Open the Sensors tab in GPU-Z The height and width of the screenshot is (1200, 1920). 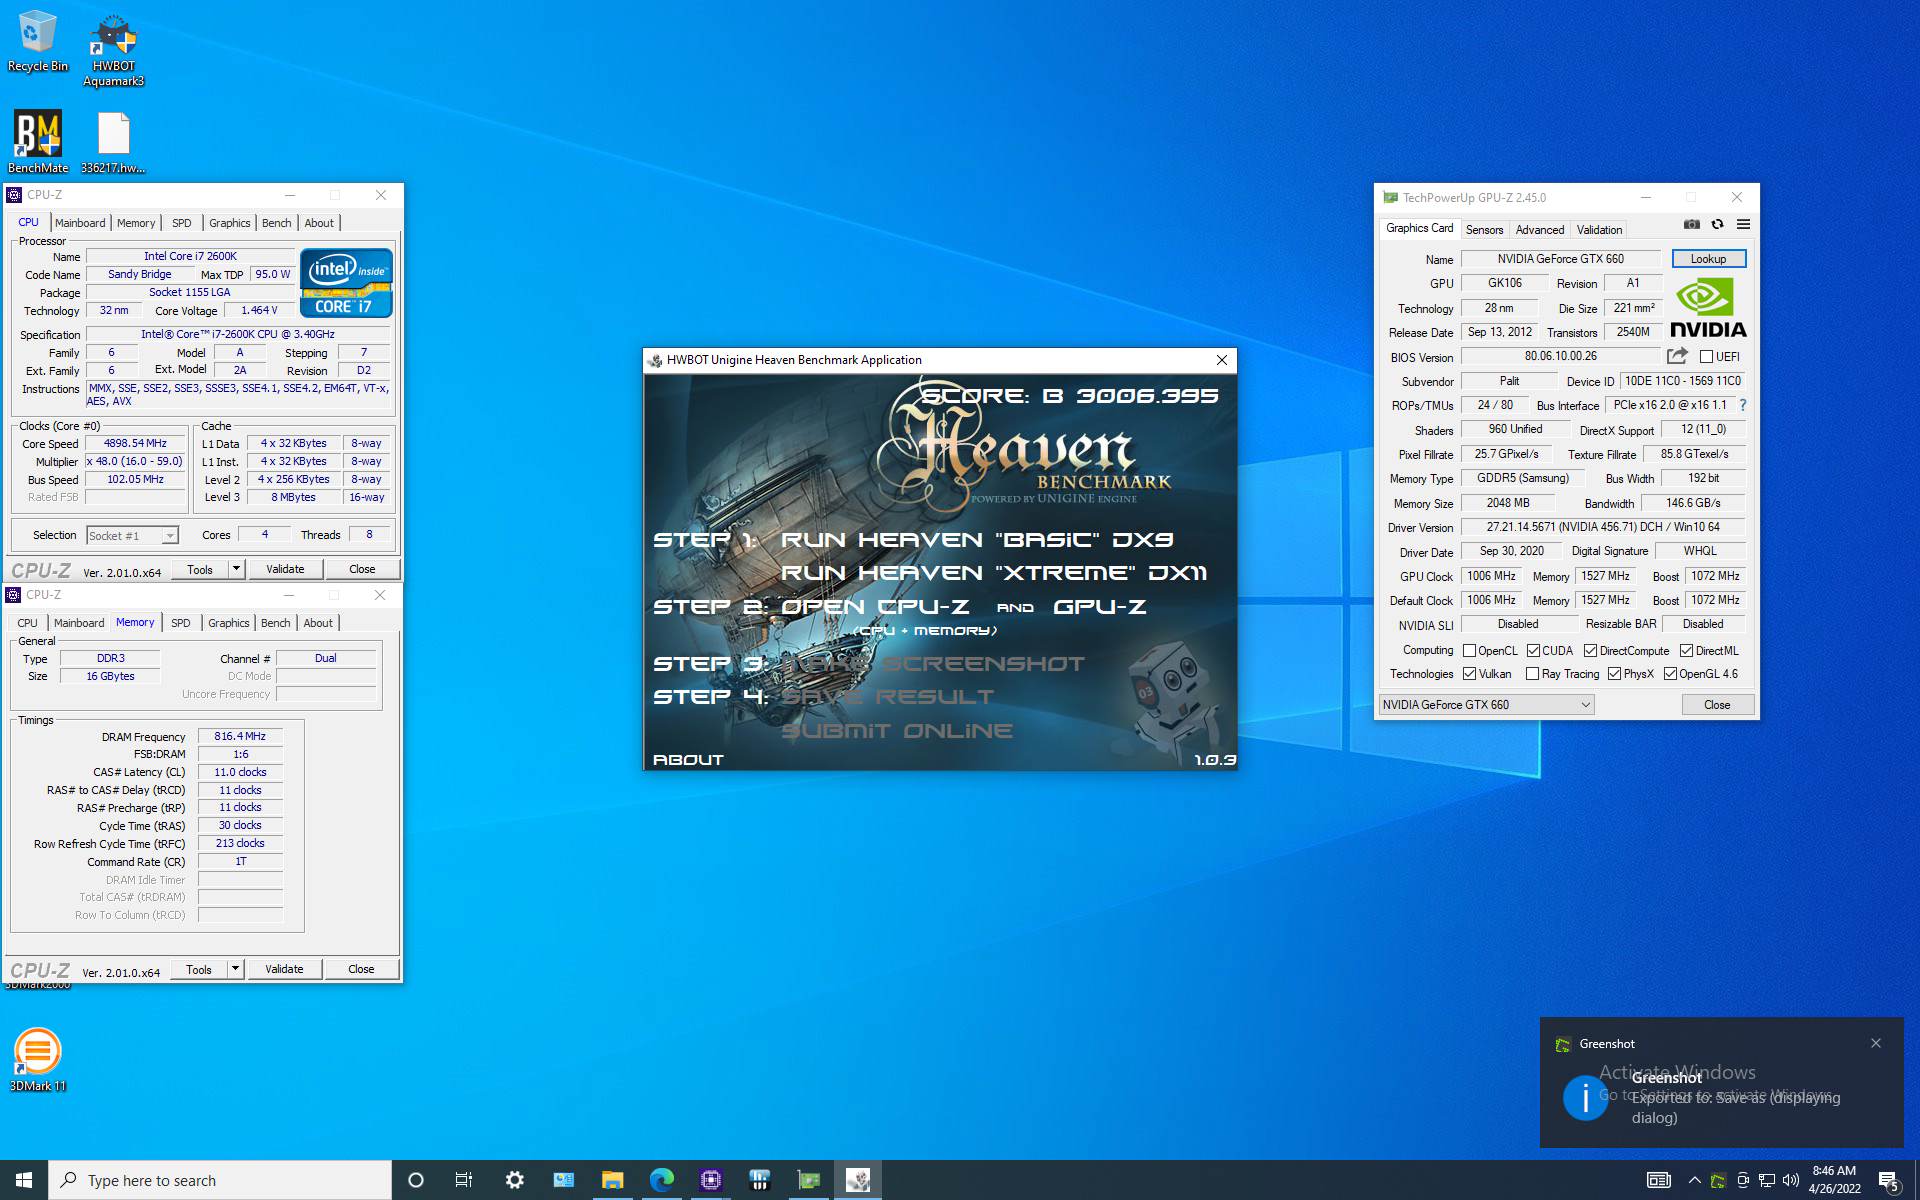click(1484, 229)
